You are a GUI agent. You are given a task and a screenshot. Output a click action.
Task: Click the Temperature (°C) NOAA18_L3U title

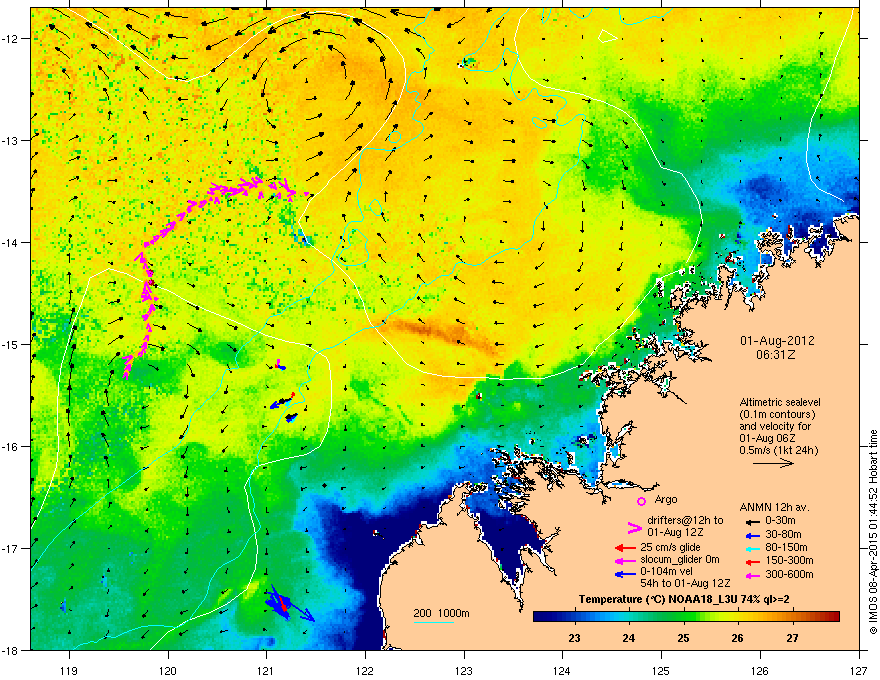684,599
